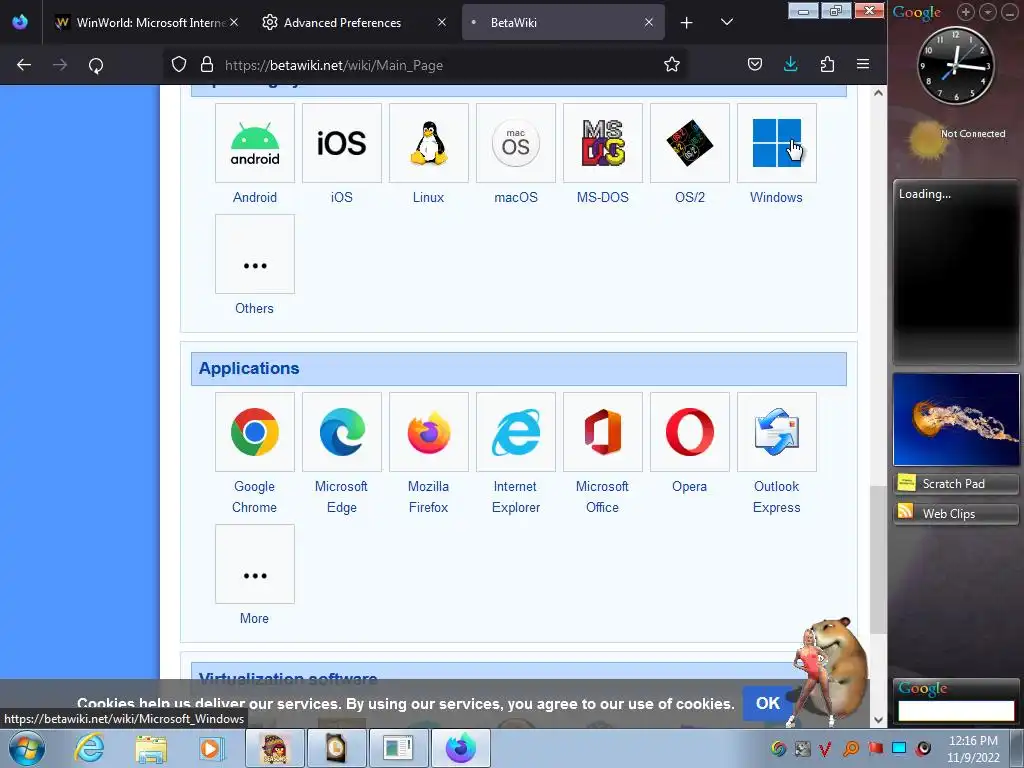
Task: Open the OS/2 logo icon
Action: click(x=690, y=143)
